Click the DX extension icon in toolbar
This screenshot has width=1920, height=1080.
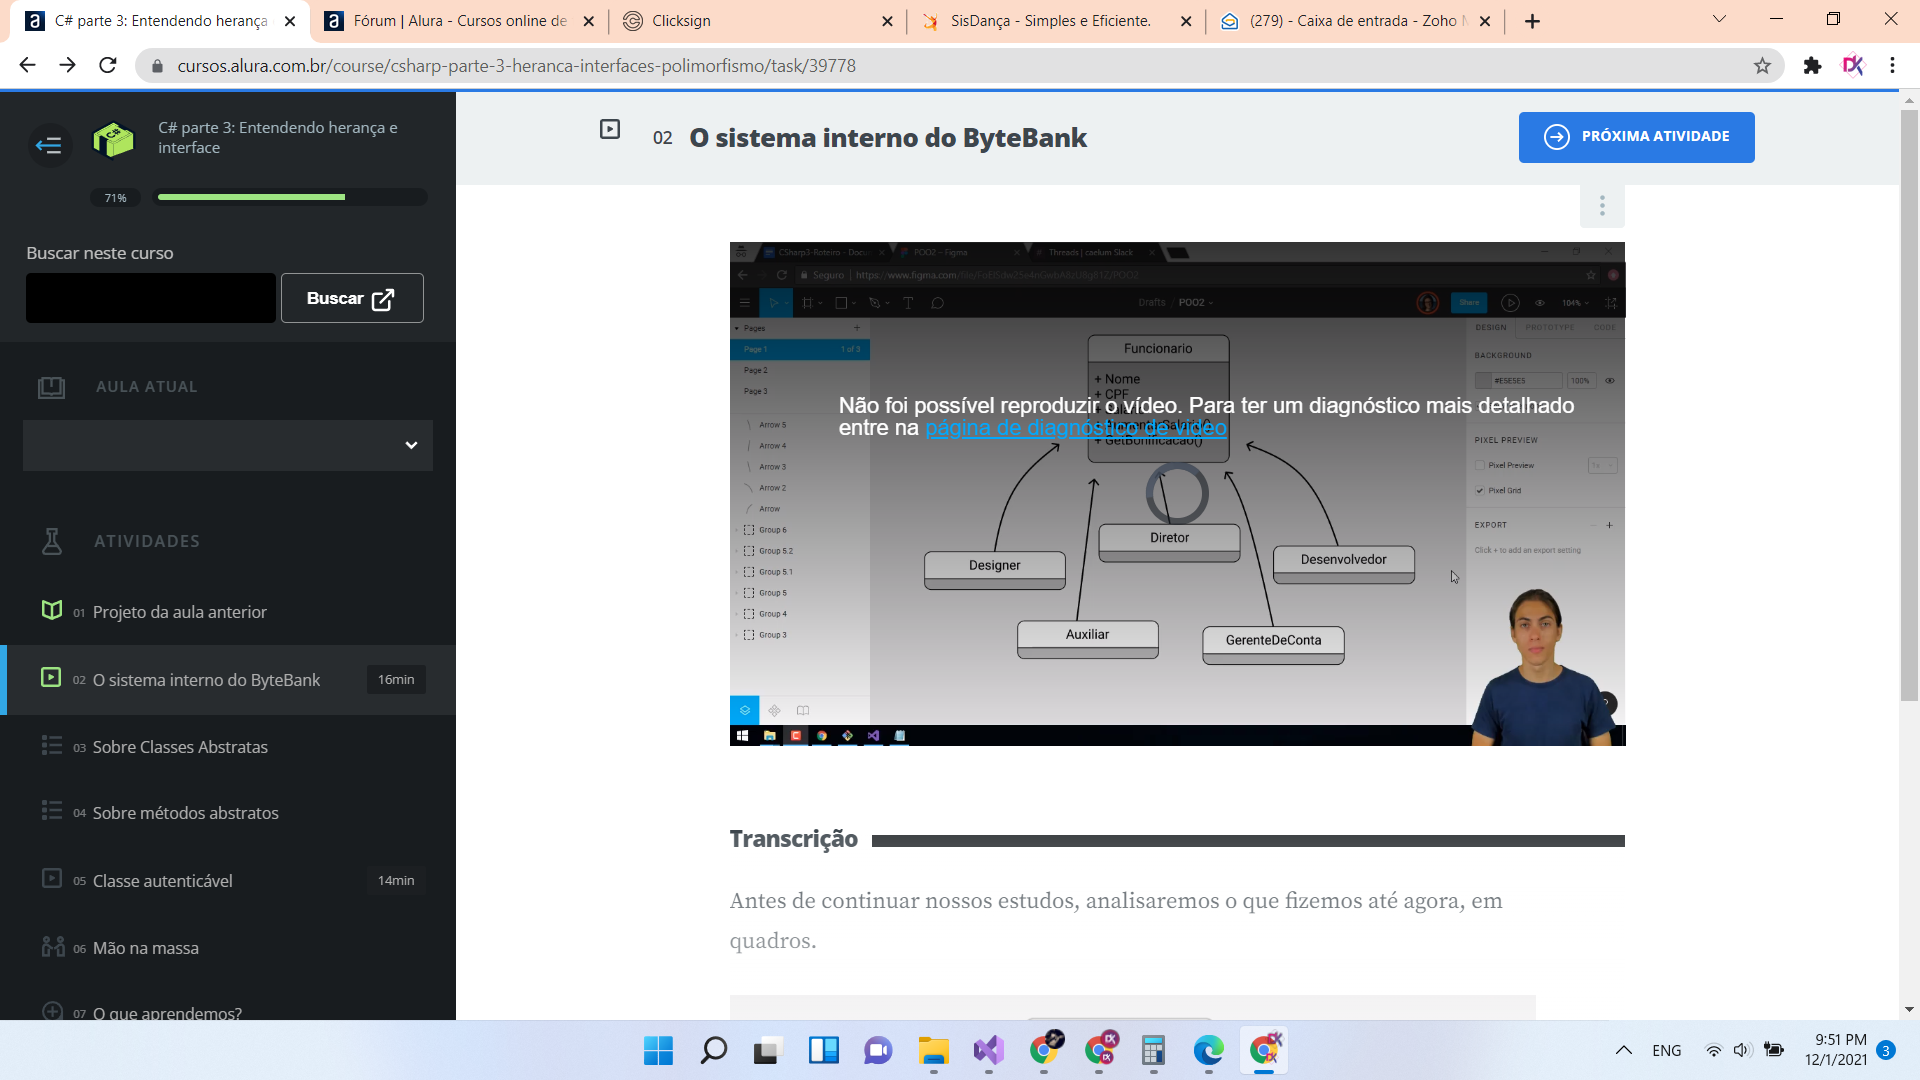[x=1853, y=66]
